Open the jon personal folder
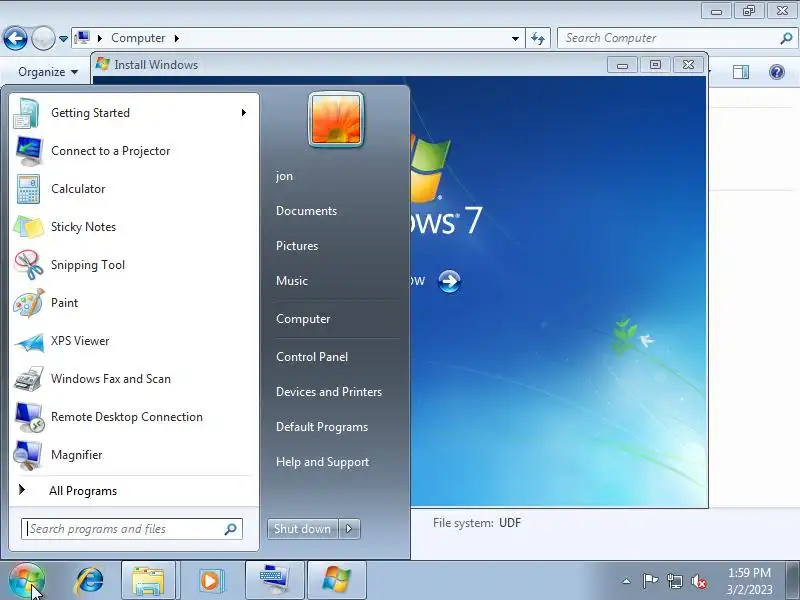The height and width of the screenshot is (600, 800). (x=284, y=176)
